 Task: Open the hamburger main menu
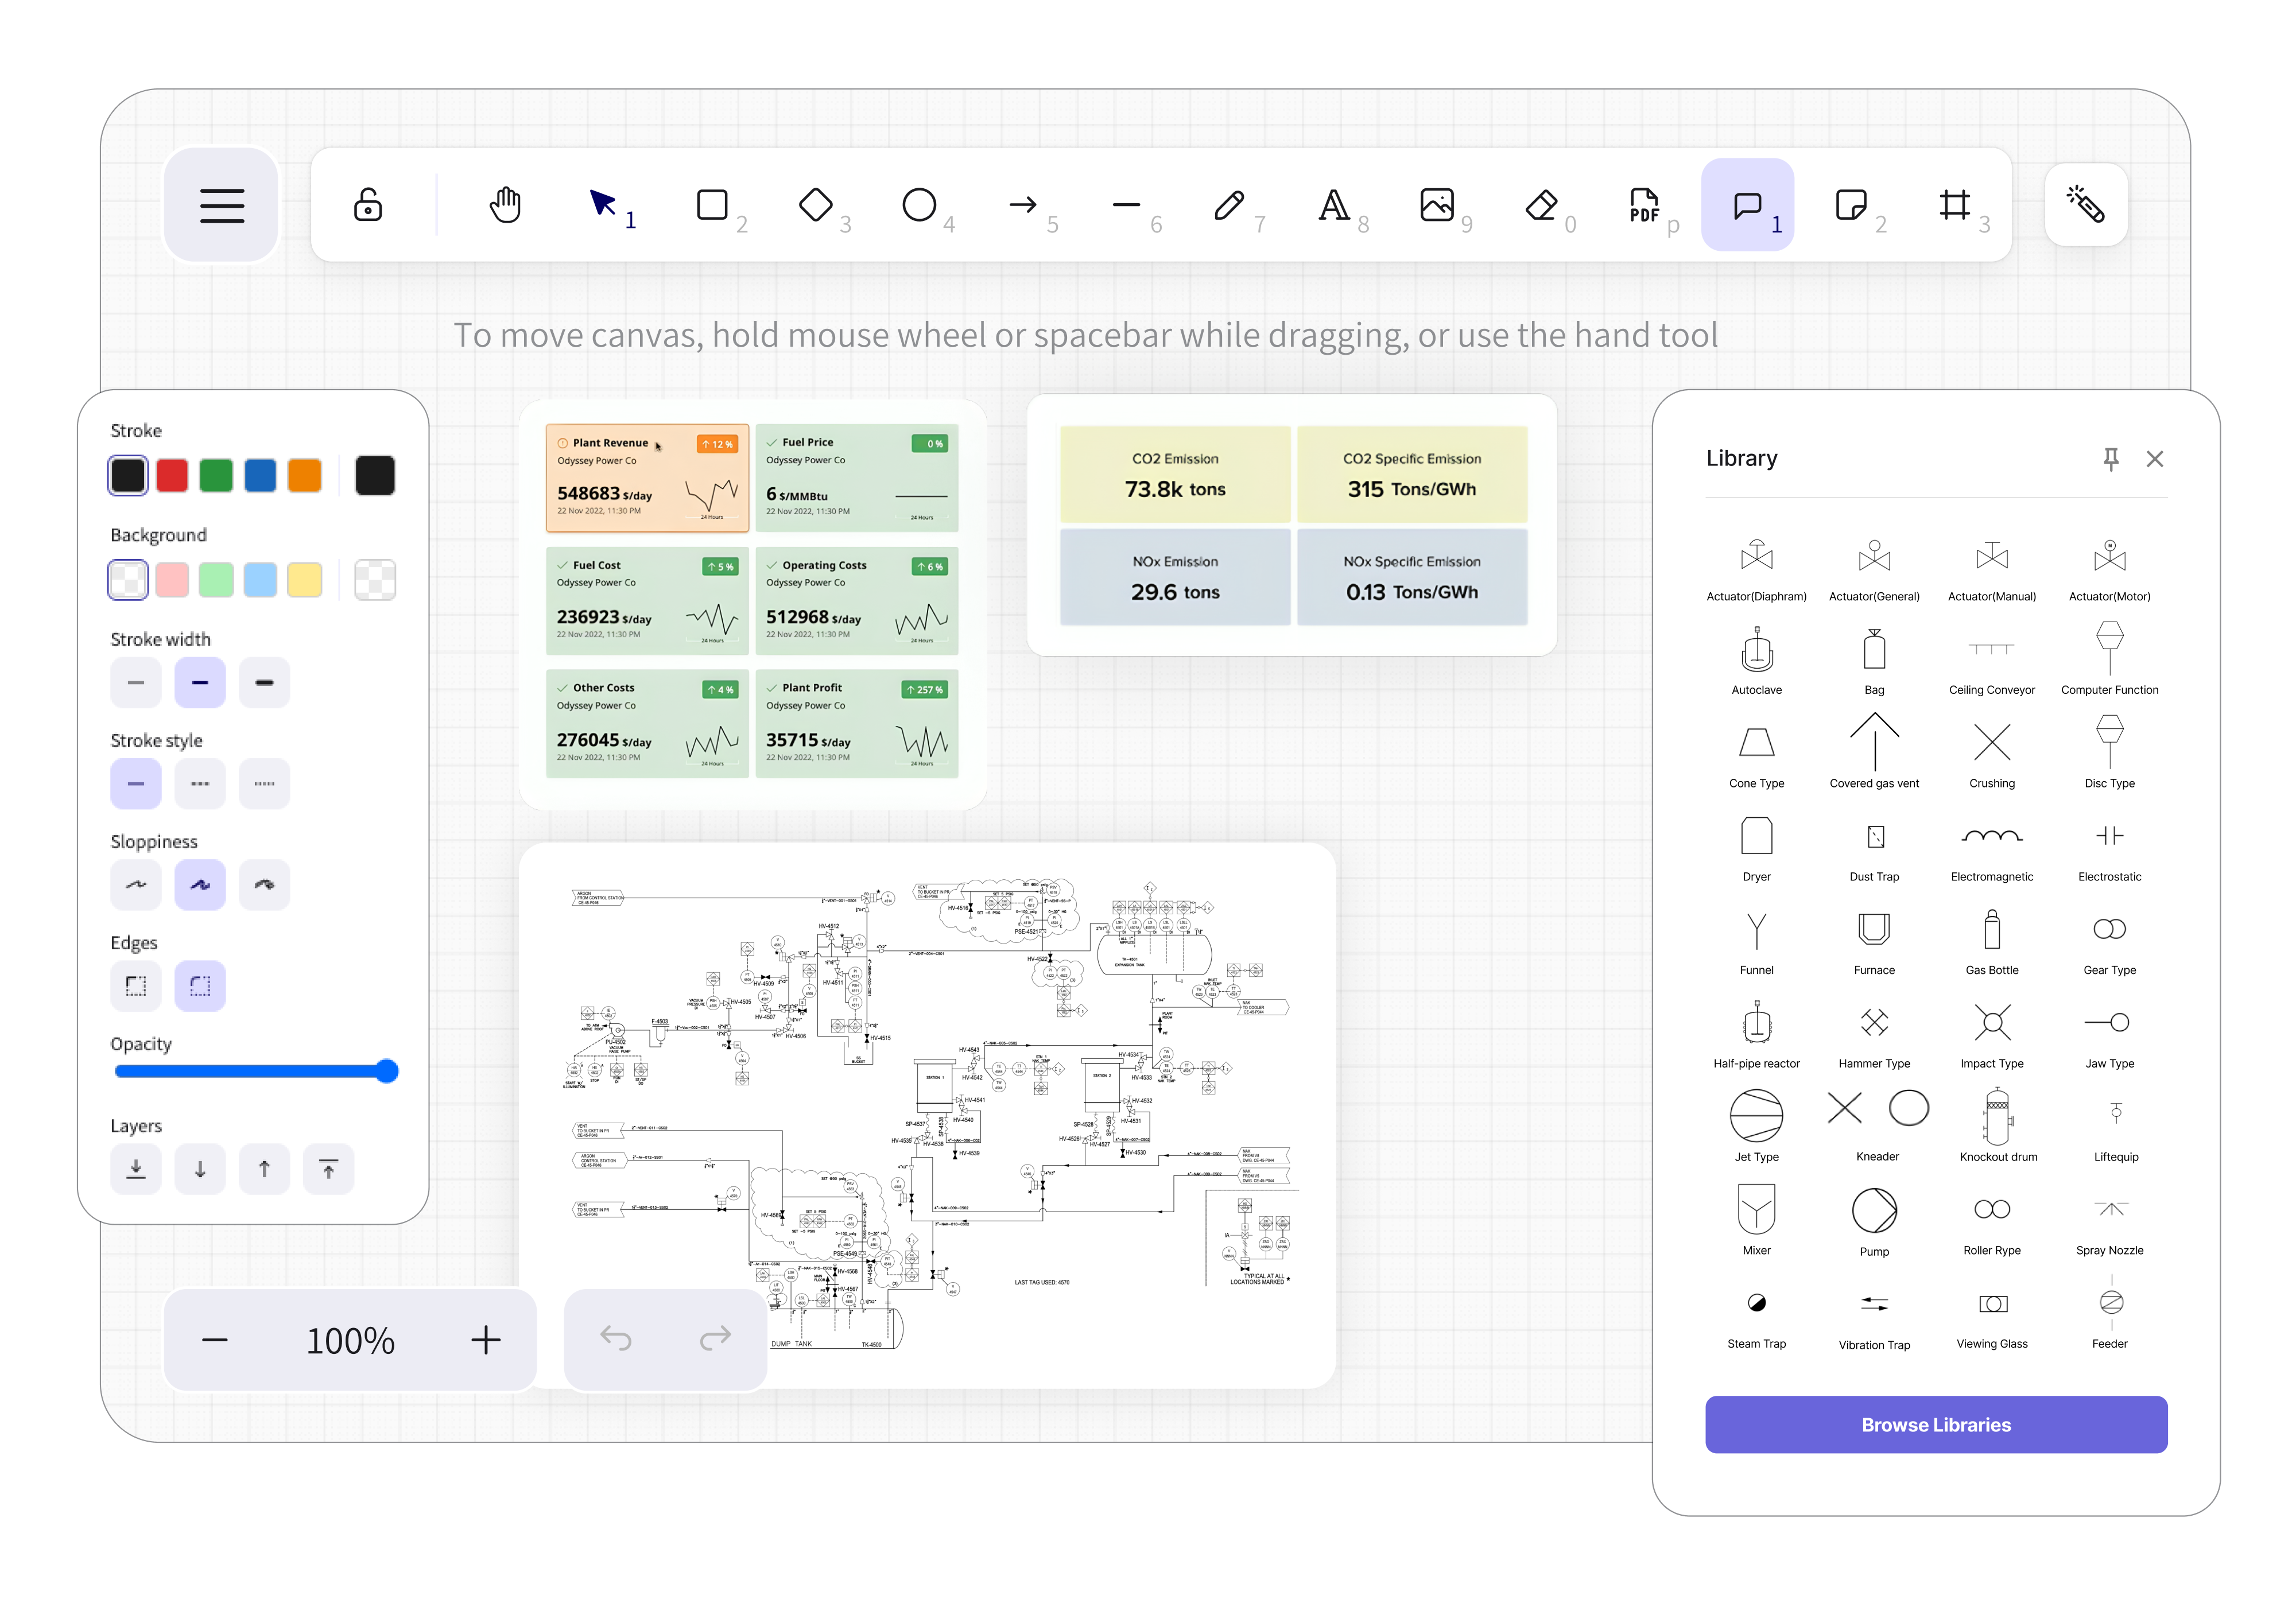point(222,205)
